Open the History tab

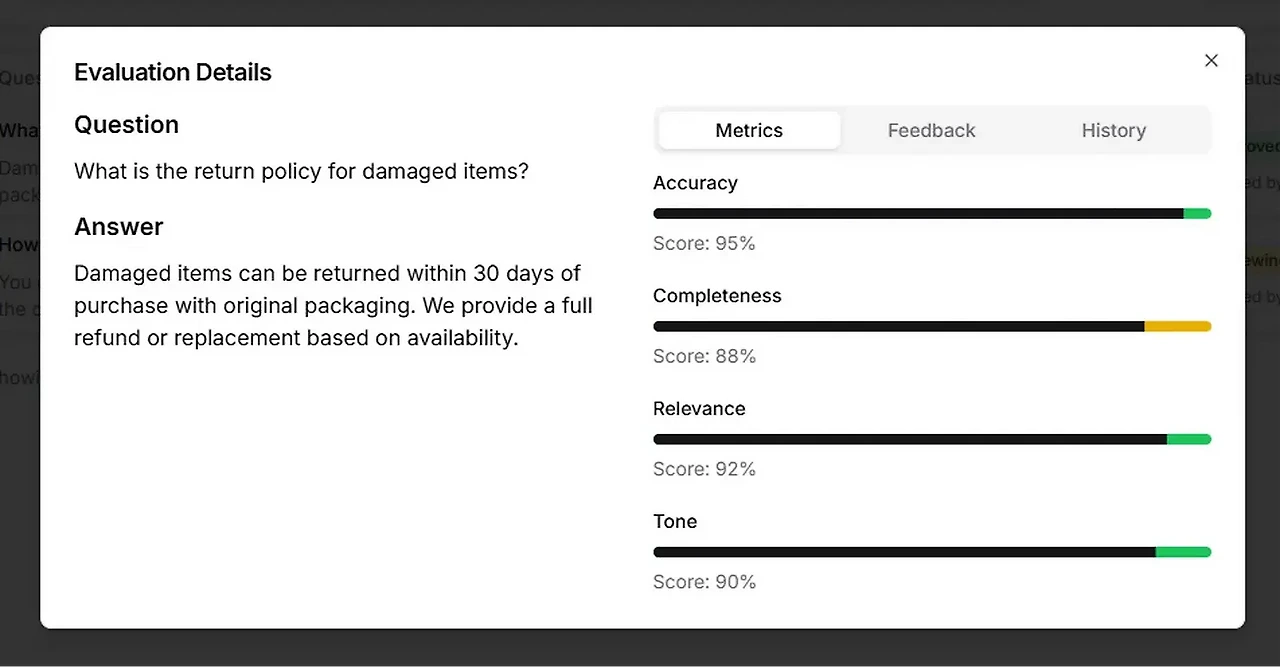[x=1113, y=130]
